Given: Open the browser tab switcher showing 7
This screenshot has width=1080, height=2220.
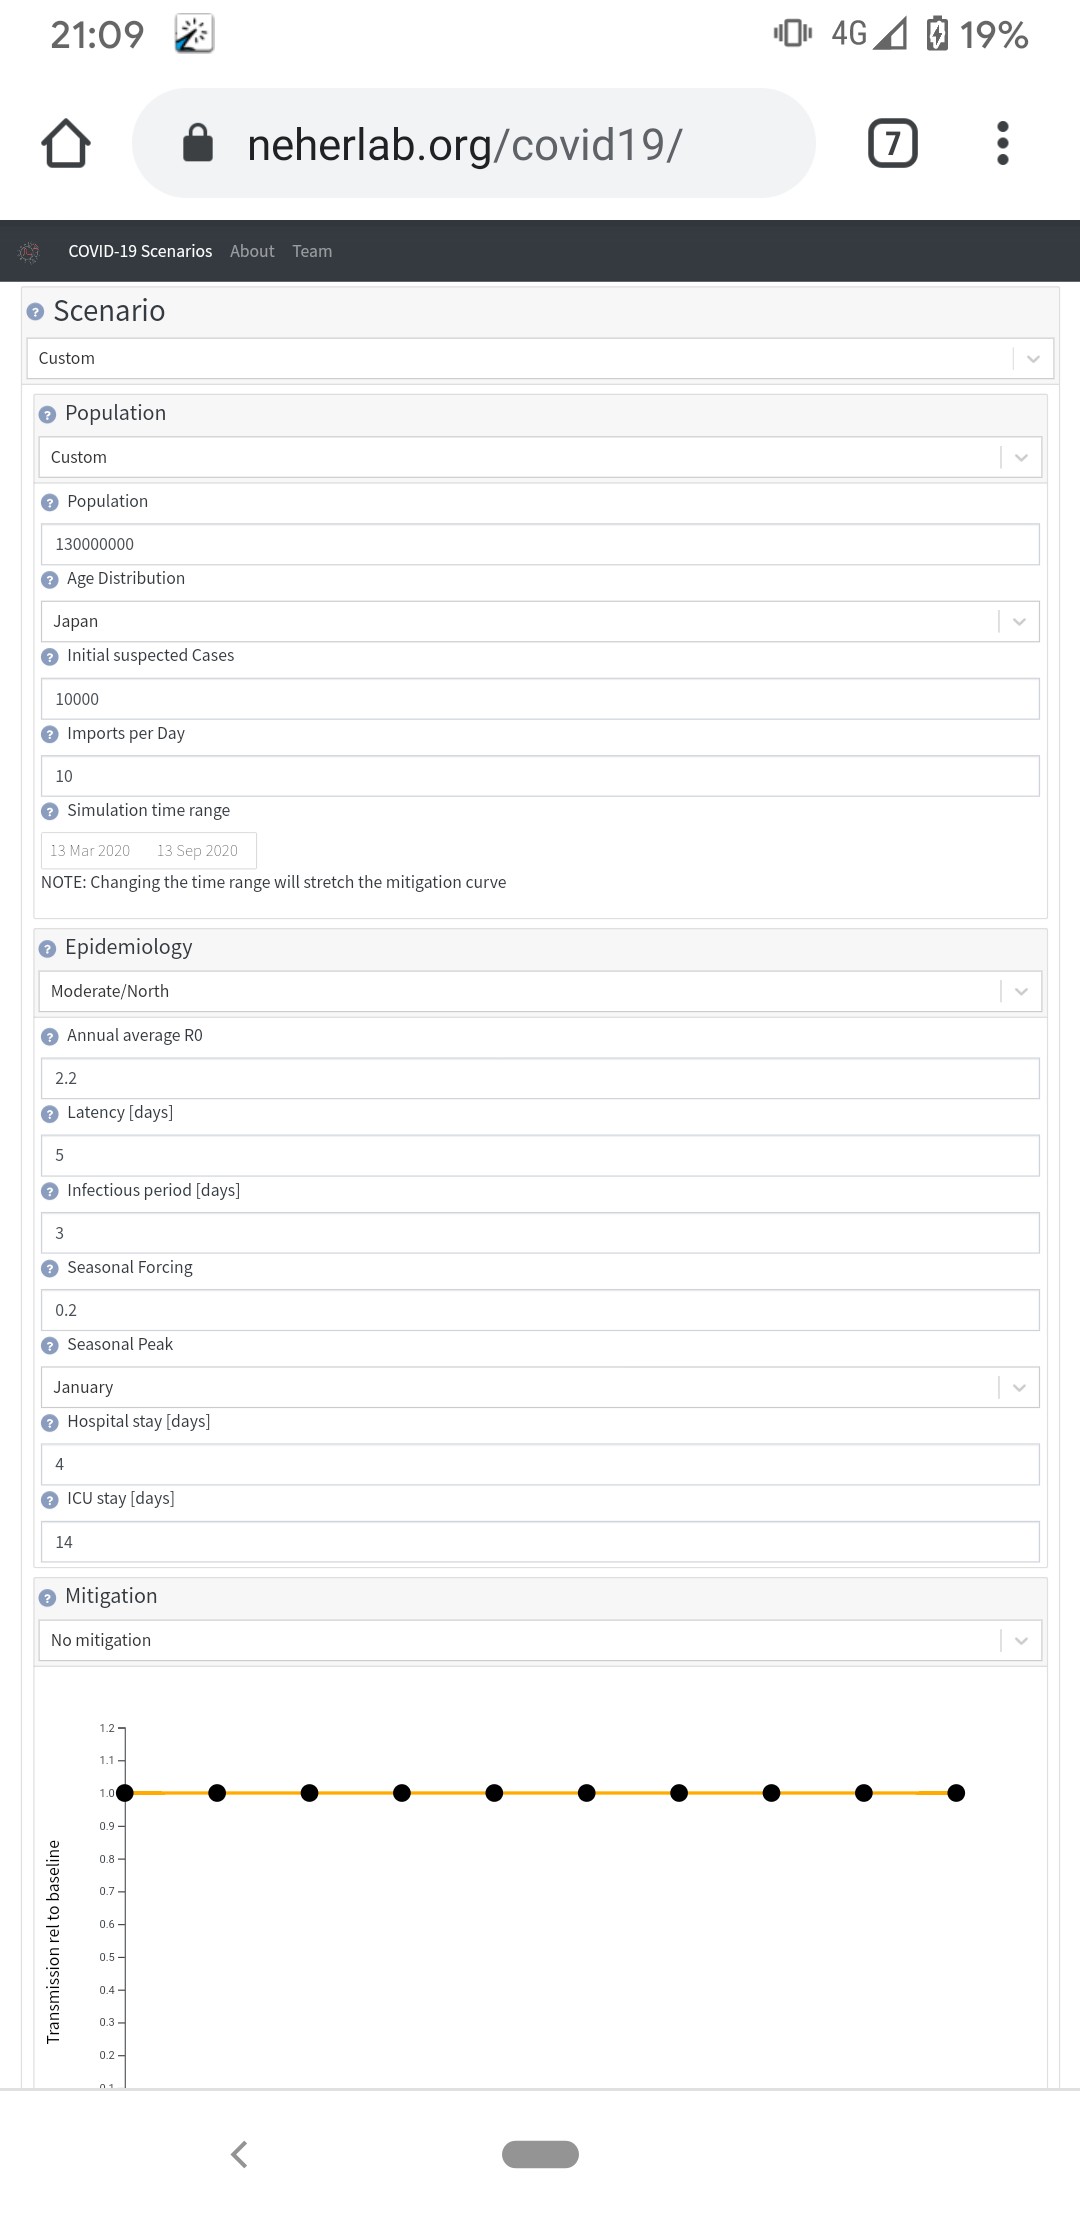Looking at the screenshot, I should point(892,144).
